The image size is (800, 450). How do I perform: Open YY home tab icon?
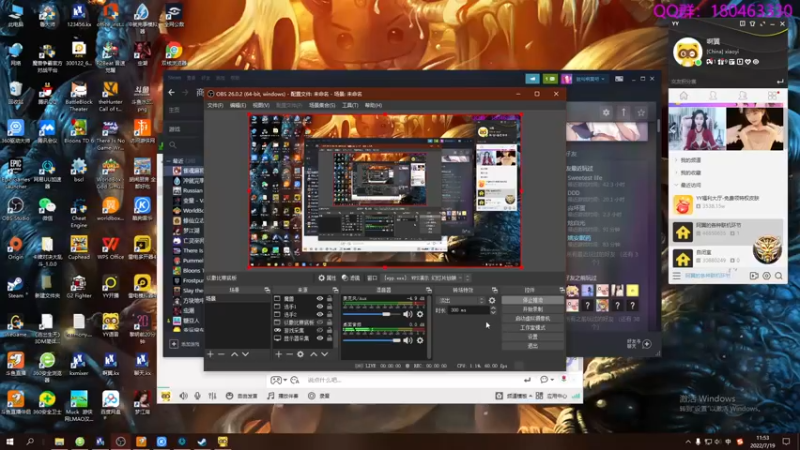click(x=684, y=95)
